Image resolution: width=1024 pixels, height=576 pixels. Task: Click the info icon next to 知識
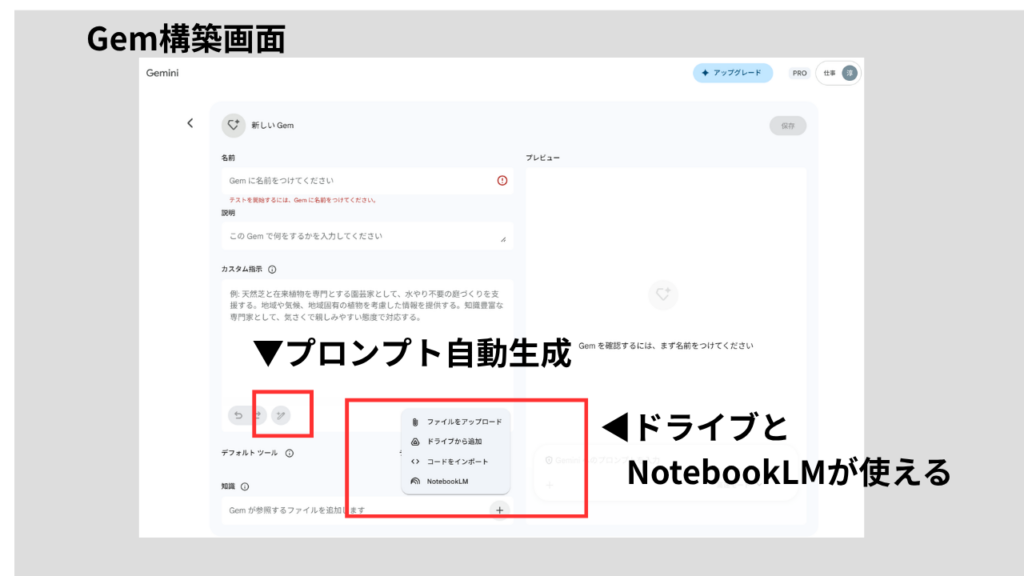pyautogui.click(x=244, y=487)
